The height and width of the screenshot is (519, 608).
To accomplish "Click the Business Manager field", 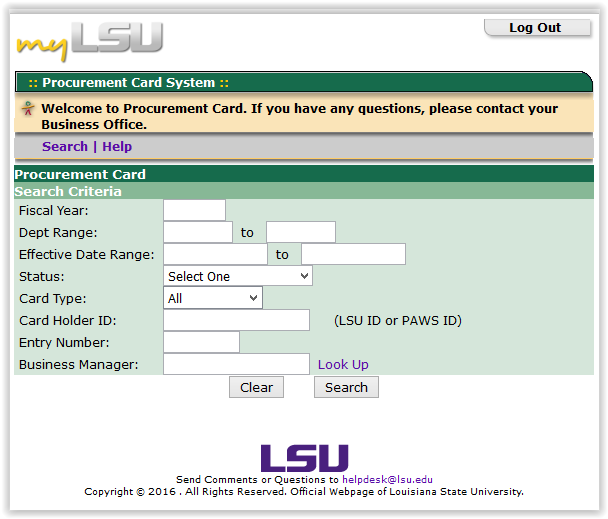I will (x=237, y=364).
